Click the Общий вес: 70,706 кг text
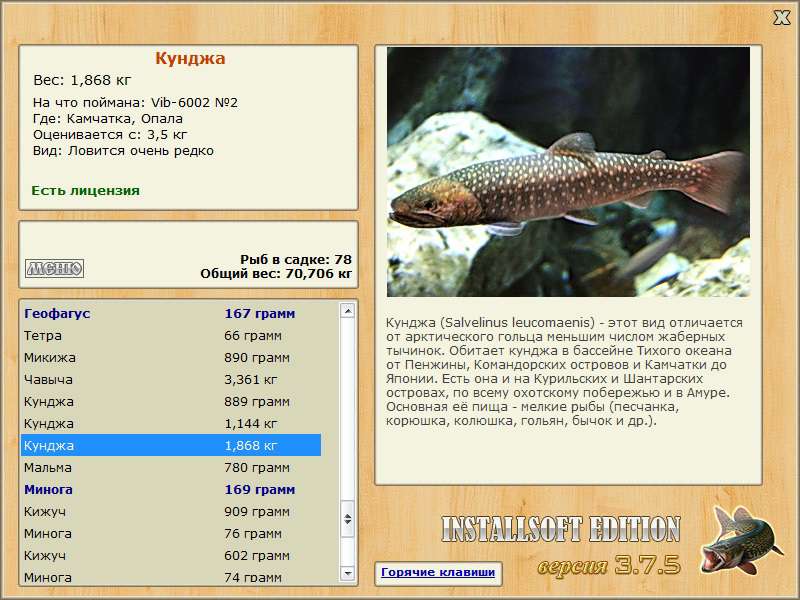Viewport: 800px width, 600px height. [276, 273]
